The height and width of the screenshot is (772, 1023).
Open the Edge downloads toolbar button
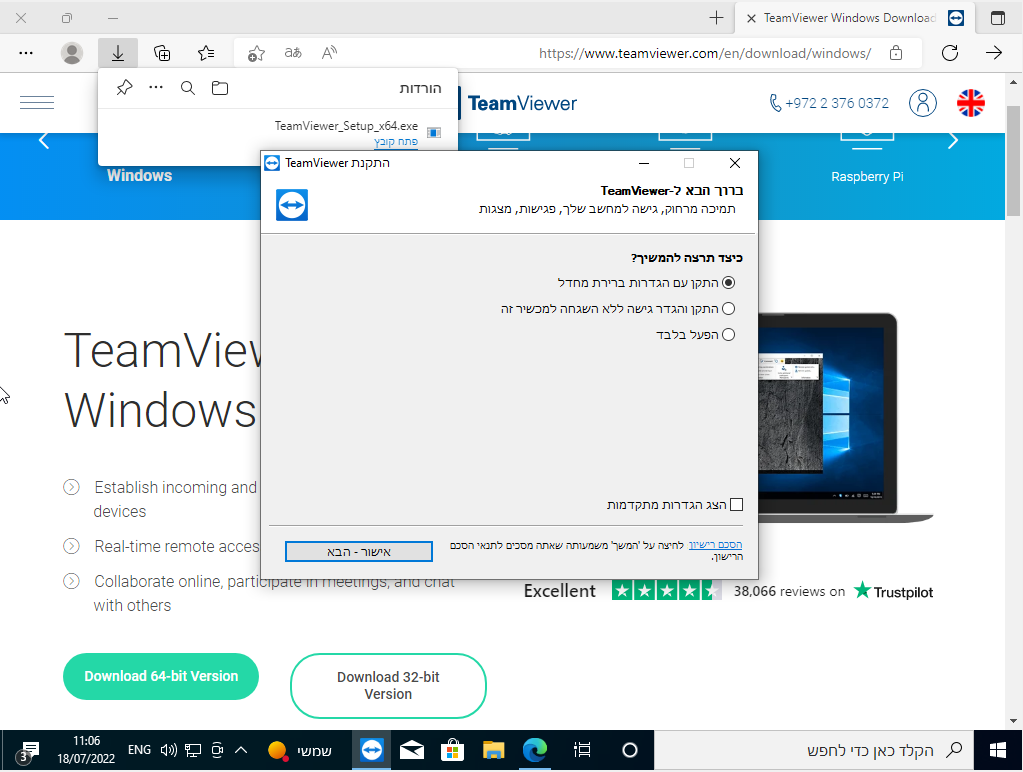(x=118, y=53)
